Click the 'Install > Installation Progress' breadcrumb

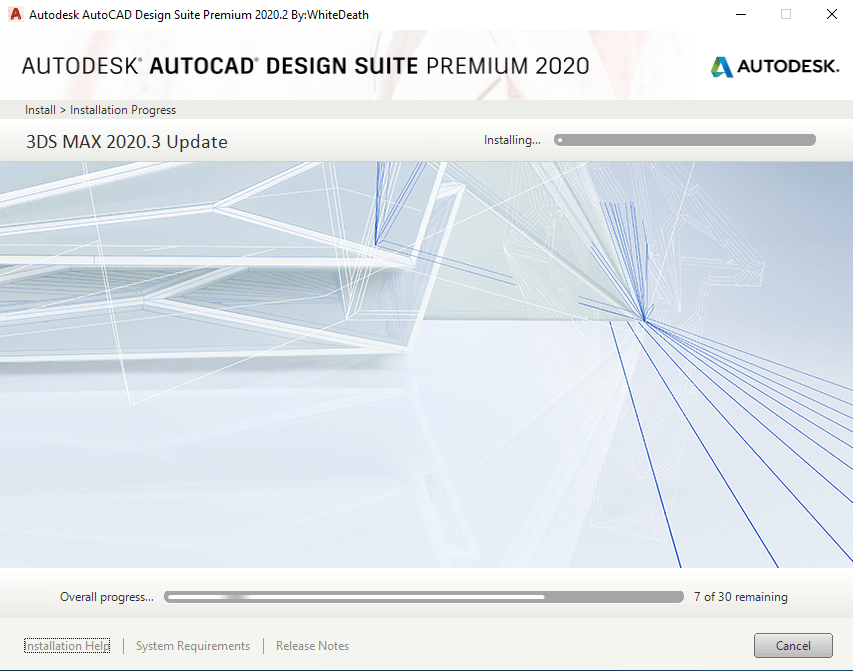[x=101, y=110]
